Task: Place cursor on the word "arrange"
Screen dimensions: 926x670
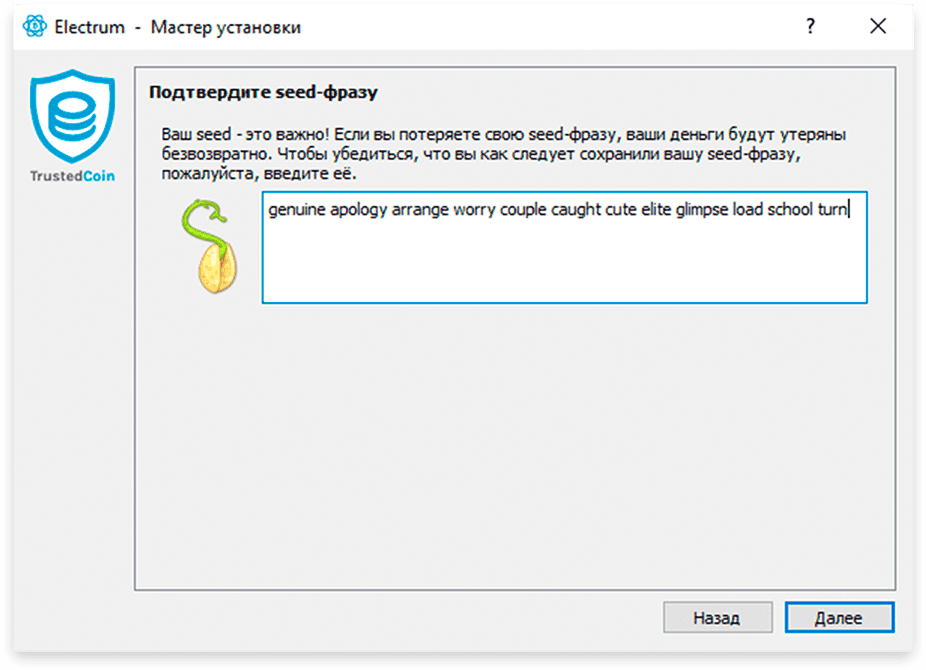Action: pyautogui.click(x=420, y=210)
